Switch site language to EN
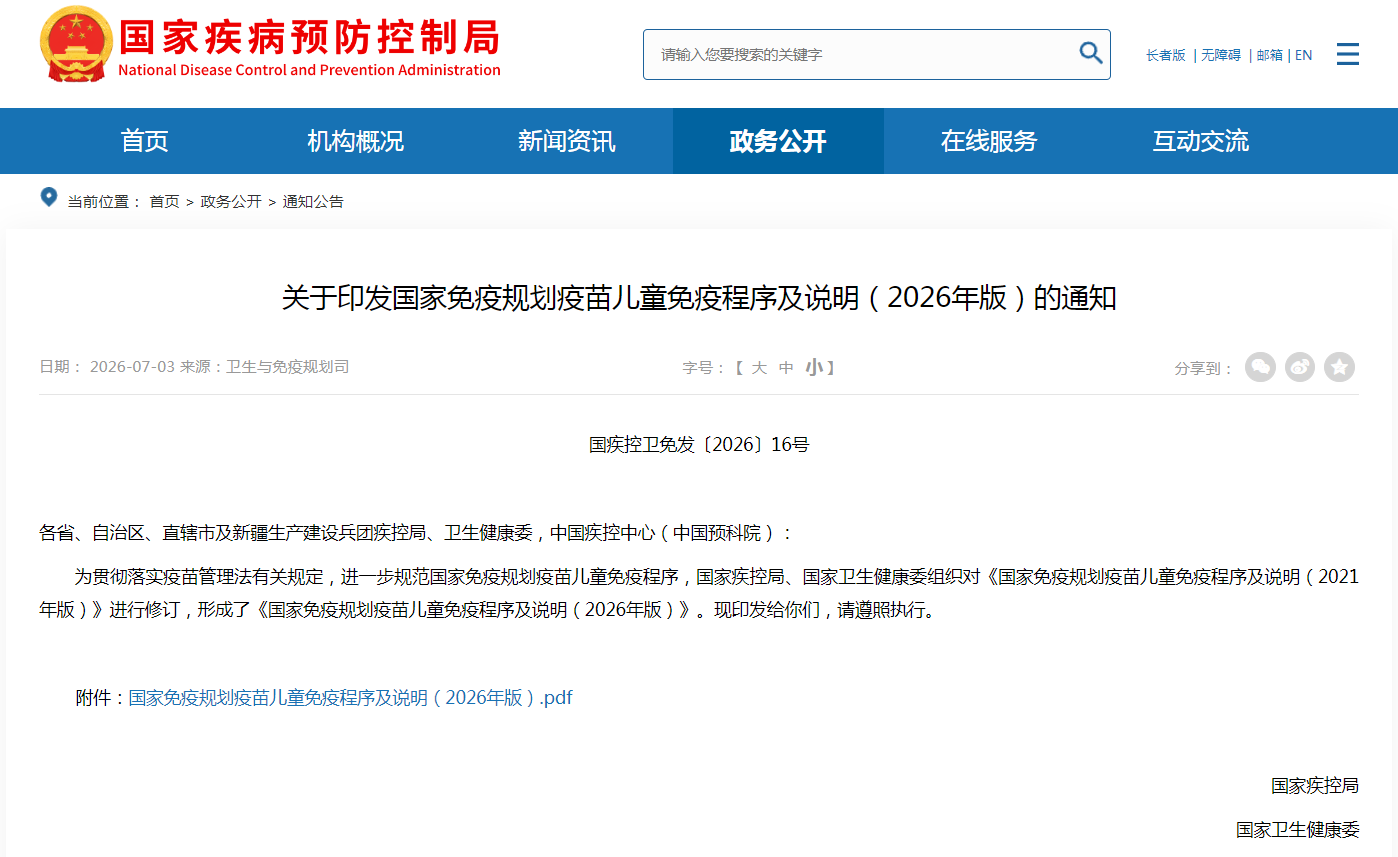 [1304, 55]
